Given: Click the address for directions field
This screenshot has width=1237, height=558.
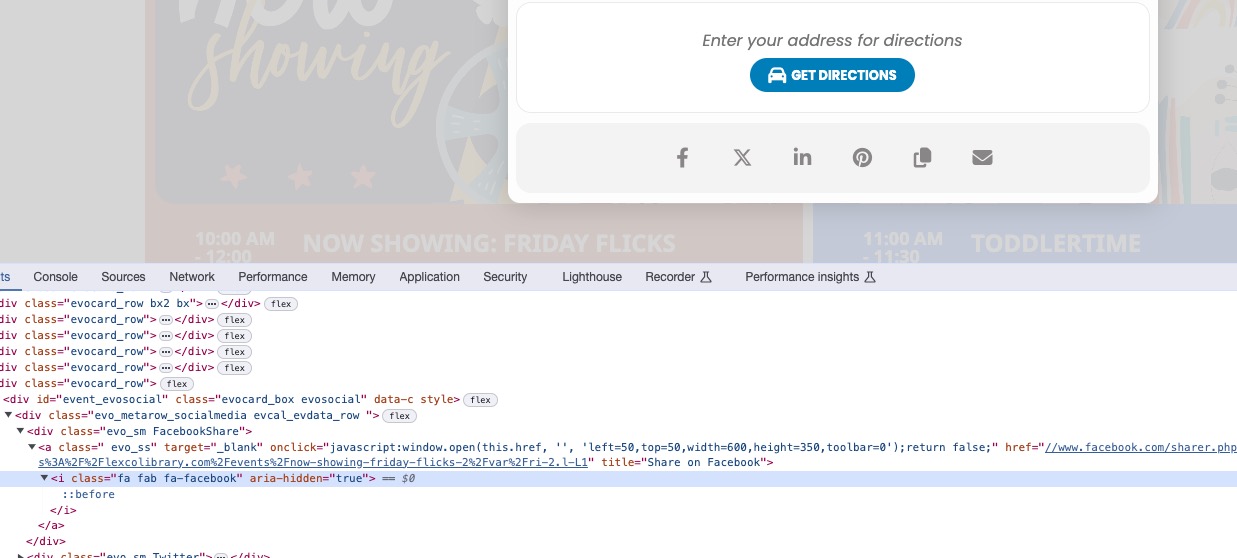Looking at the screenshot, I should (x=832, y=41).
